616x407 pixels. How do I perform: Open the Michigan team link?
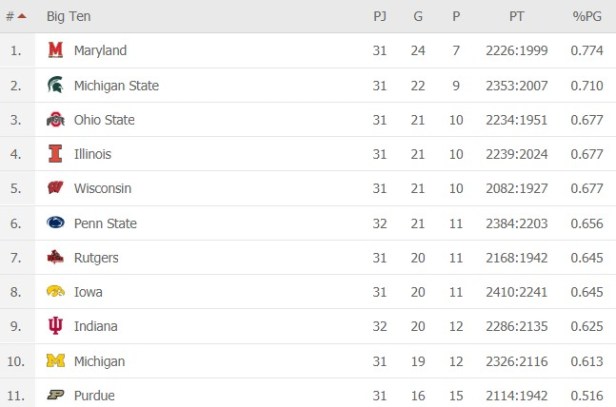pyautogui.click(x=100, y=361)
